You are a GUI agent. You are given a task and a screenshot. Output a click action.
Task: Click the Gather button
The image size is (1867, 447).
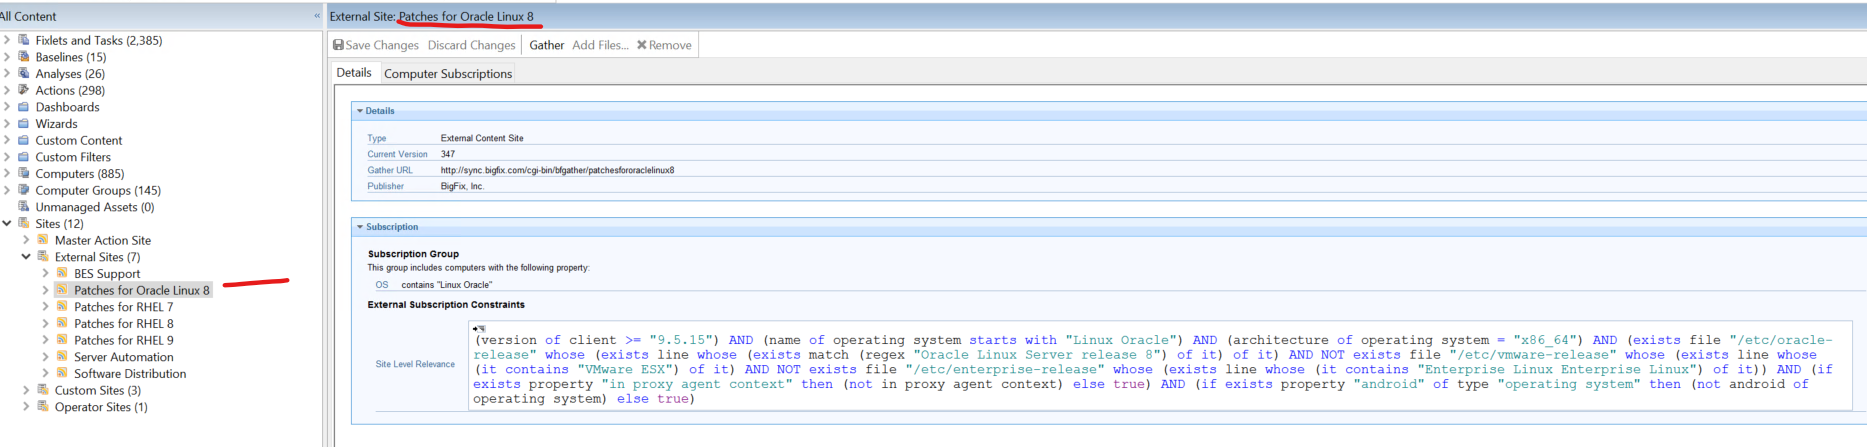click(547, 45)
